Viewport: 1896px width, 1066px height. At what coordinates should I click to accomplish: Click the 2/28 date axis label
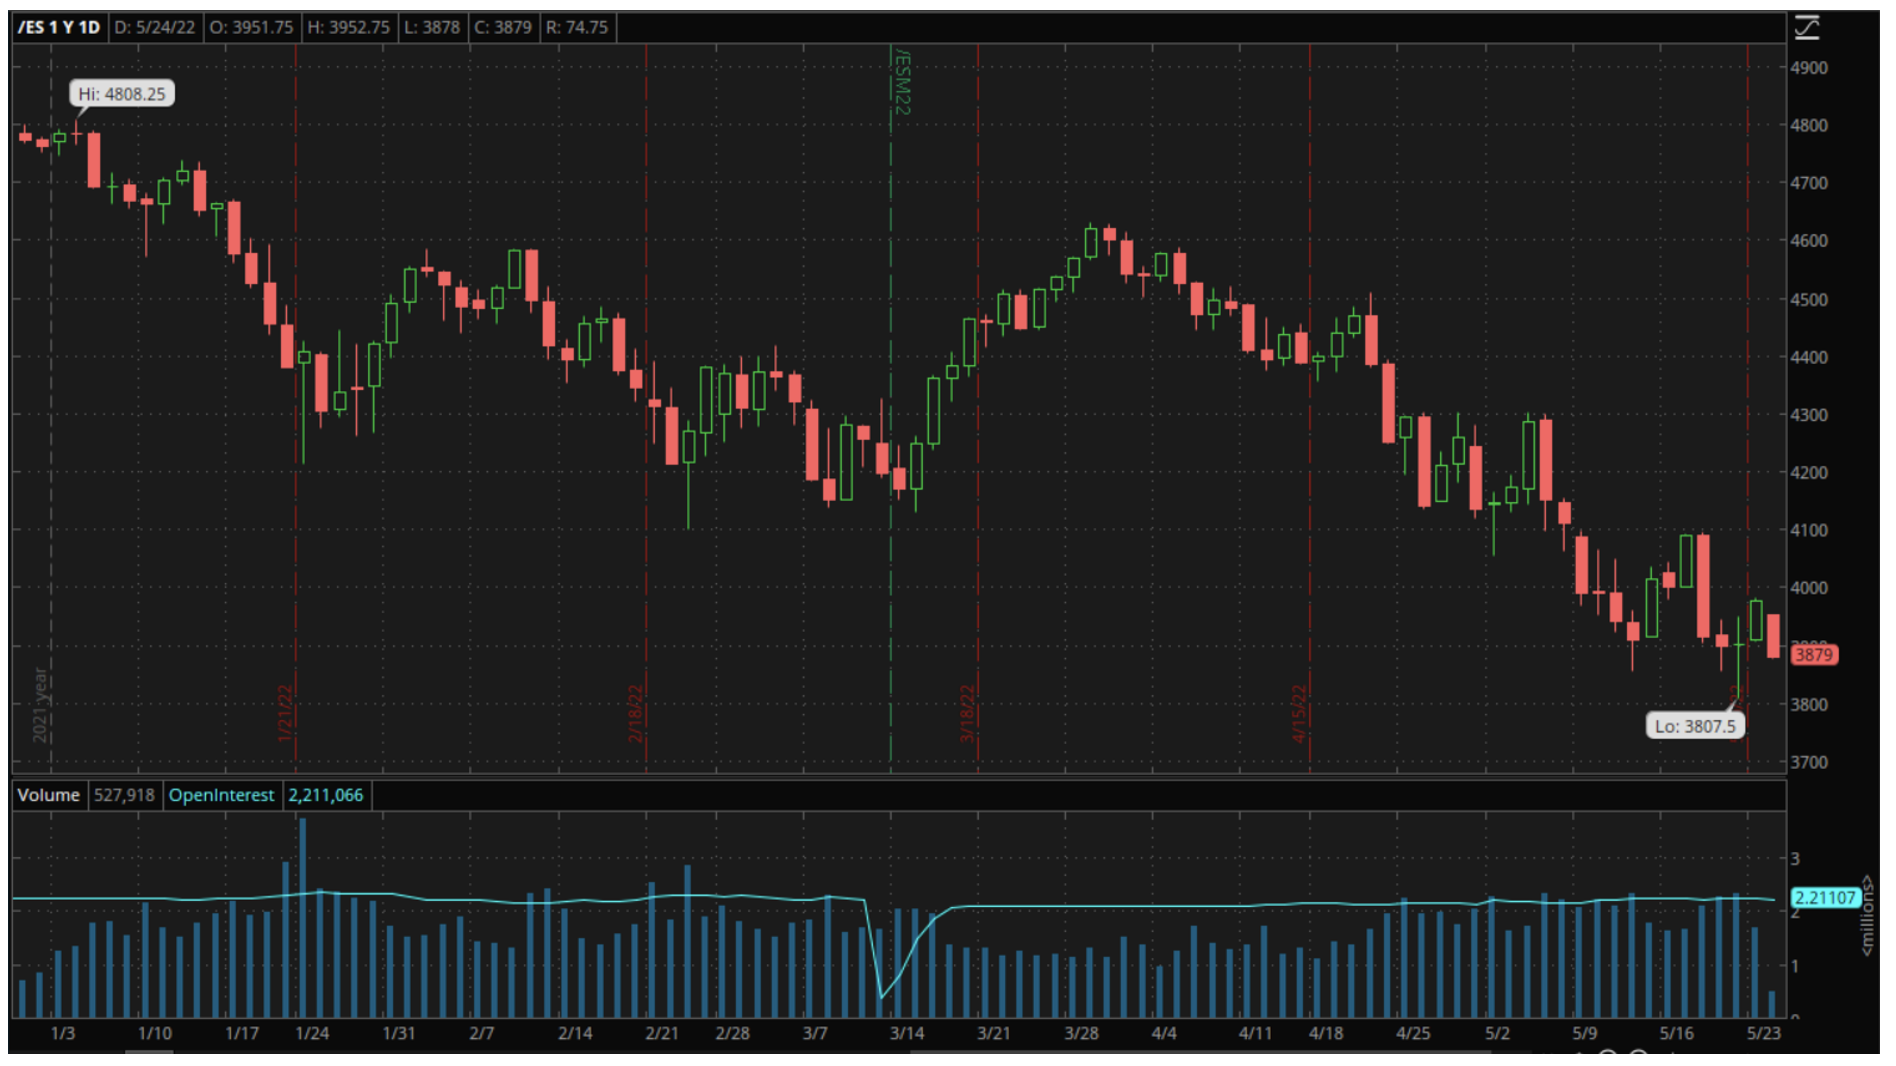pos(732,1033)
